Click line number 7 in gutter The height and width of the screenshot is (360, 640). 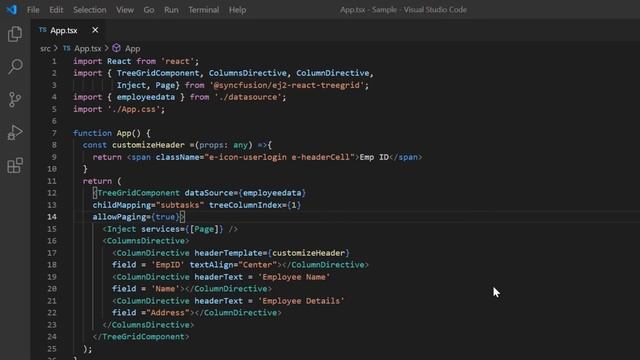click(x=54, y=133)
